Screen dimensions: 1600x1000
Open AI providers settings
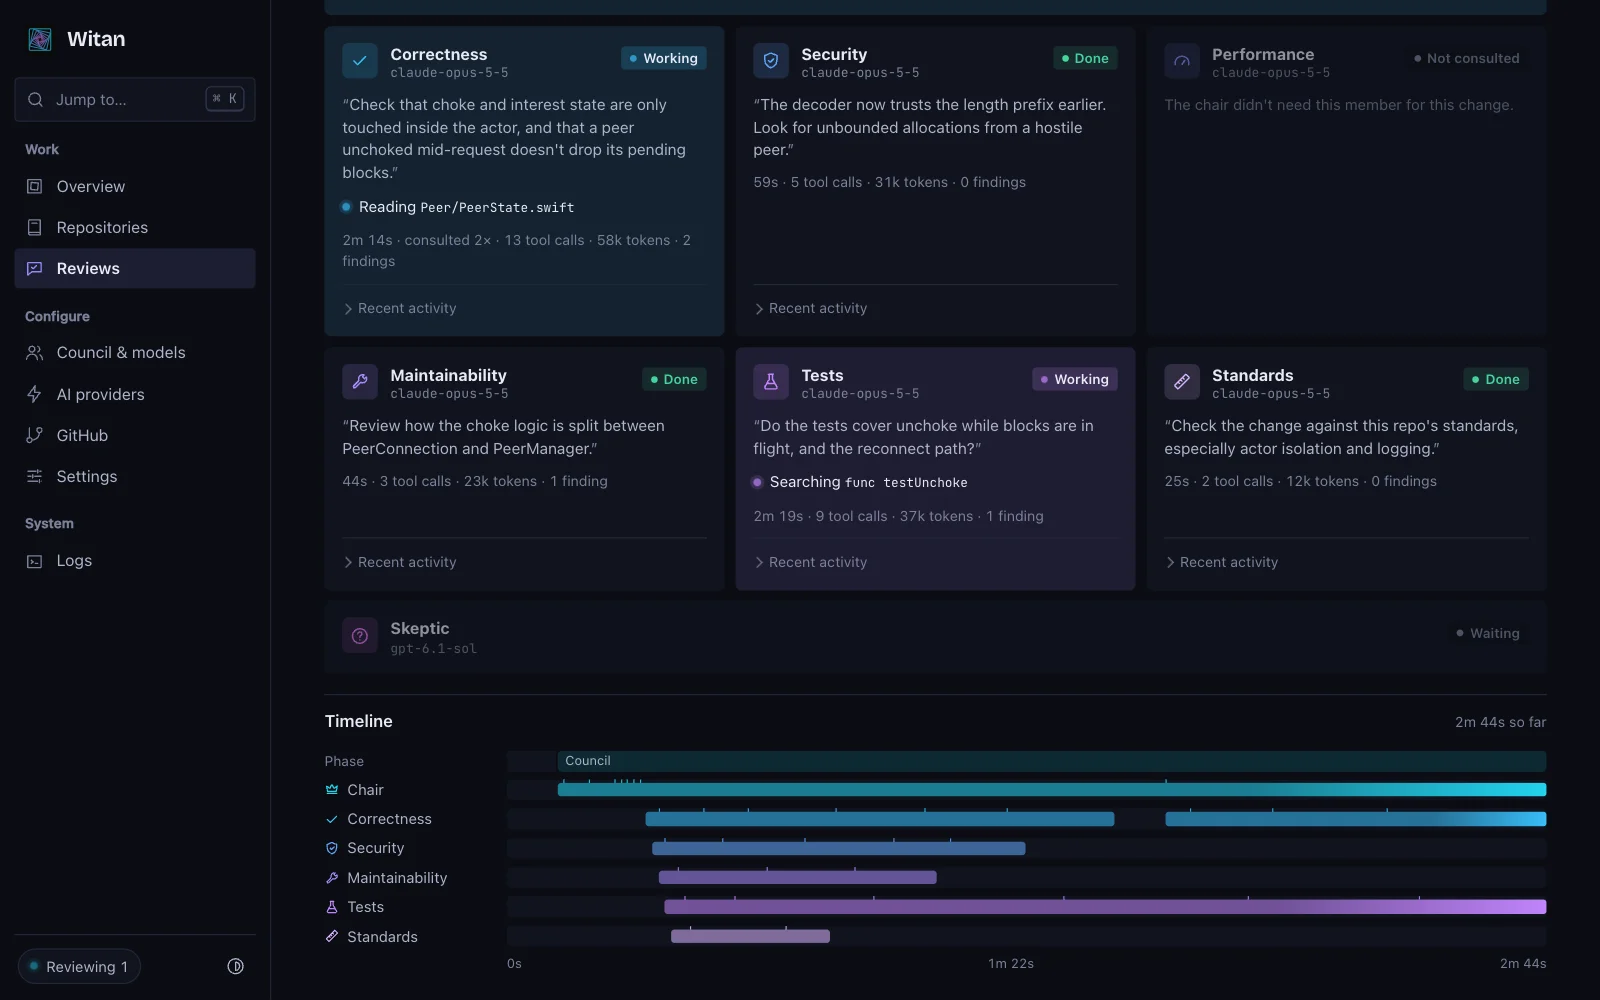135,394
